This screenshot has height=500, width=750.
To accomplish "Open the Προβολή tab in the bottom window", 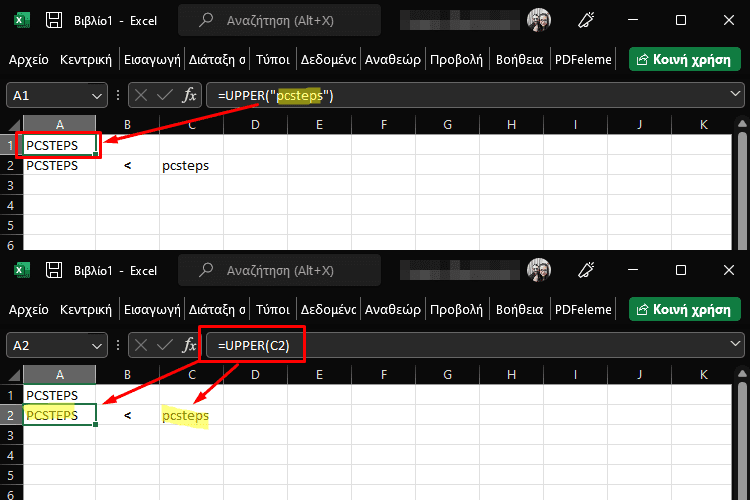I will [x=456, y=310].
